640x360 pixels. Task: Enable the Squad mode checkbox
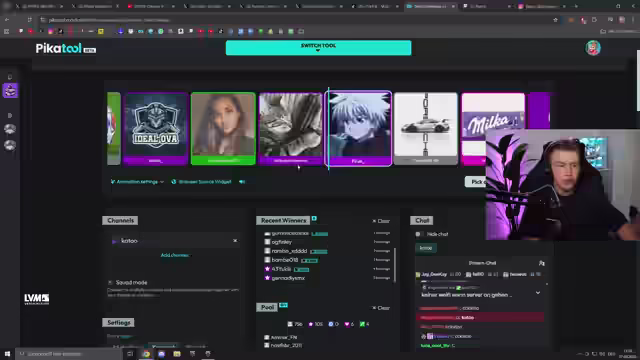click(110, 282)
